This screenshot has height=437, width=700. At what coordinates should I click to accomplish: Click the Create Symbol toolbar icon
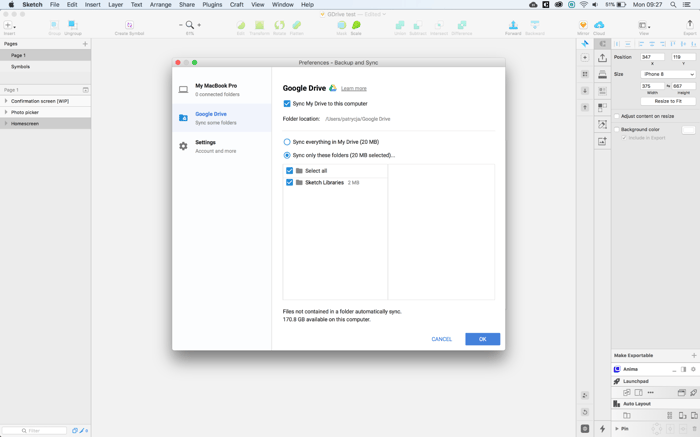(129, 25)
